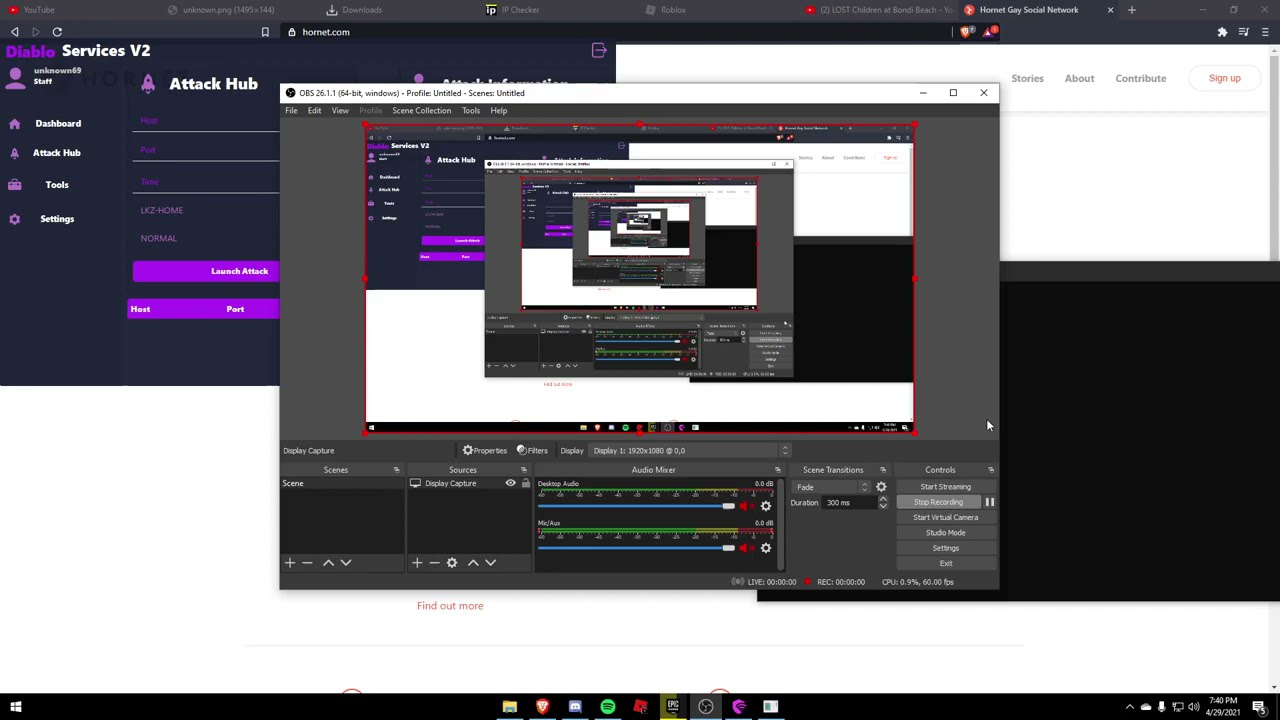Viewport: 1280px width, 720px height.
Task: Mute the Mic/Aux channel
Action: pos(744,548)
